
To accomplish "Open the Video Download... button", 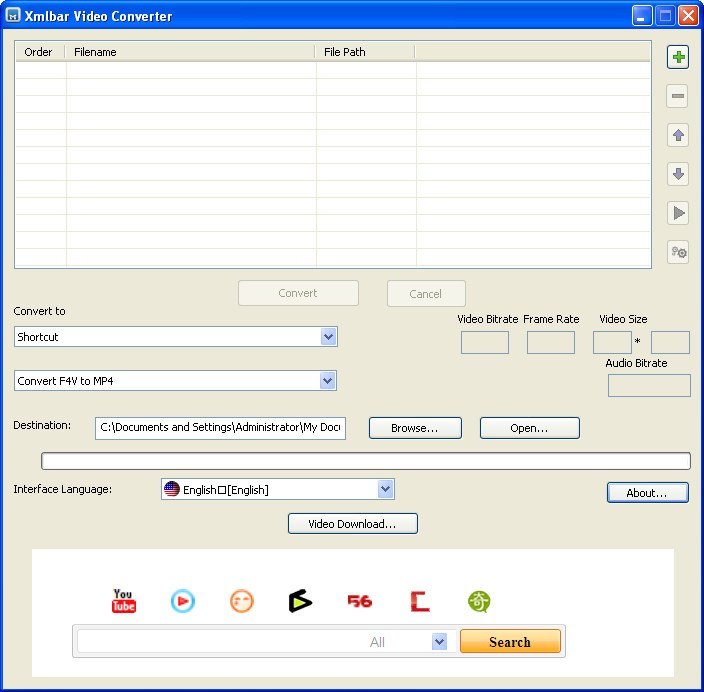I will (x=352, y=524).
